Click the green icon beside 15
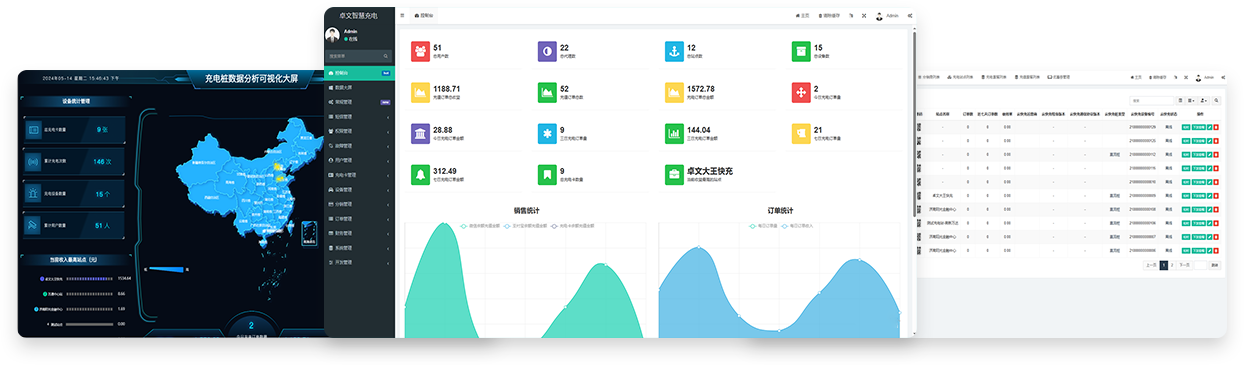The width and height of the screenshot is (1244, 366). click(x=800, y=50)
